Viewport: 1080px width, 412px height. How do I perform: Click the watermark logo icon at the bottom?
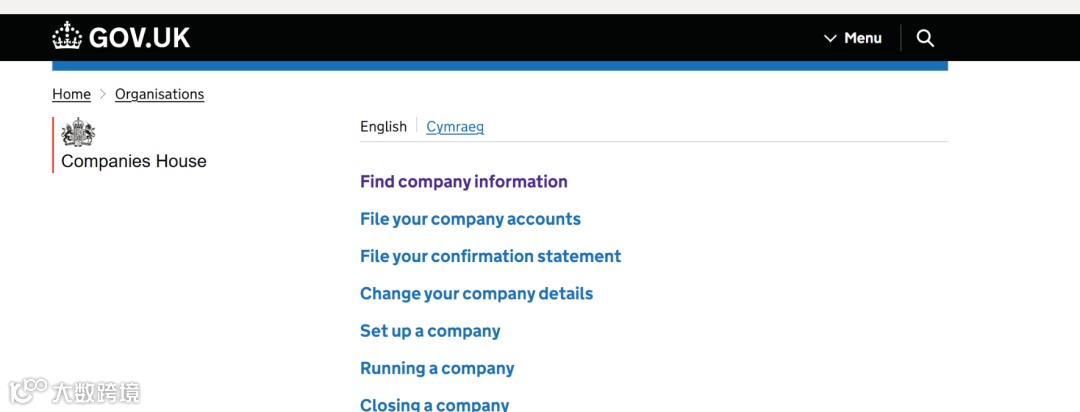[x=27, y=391]
